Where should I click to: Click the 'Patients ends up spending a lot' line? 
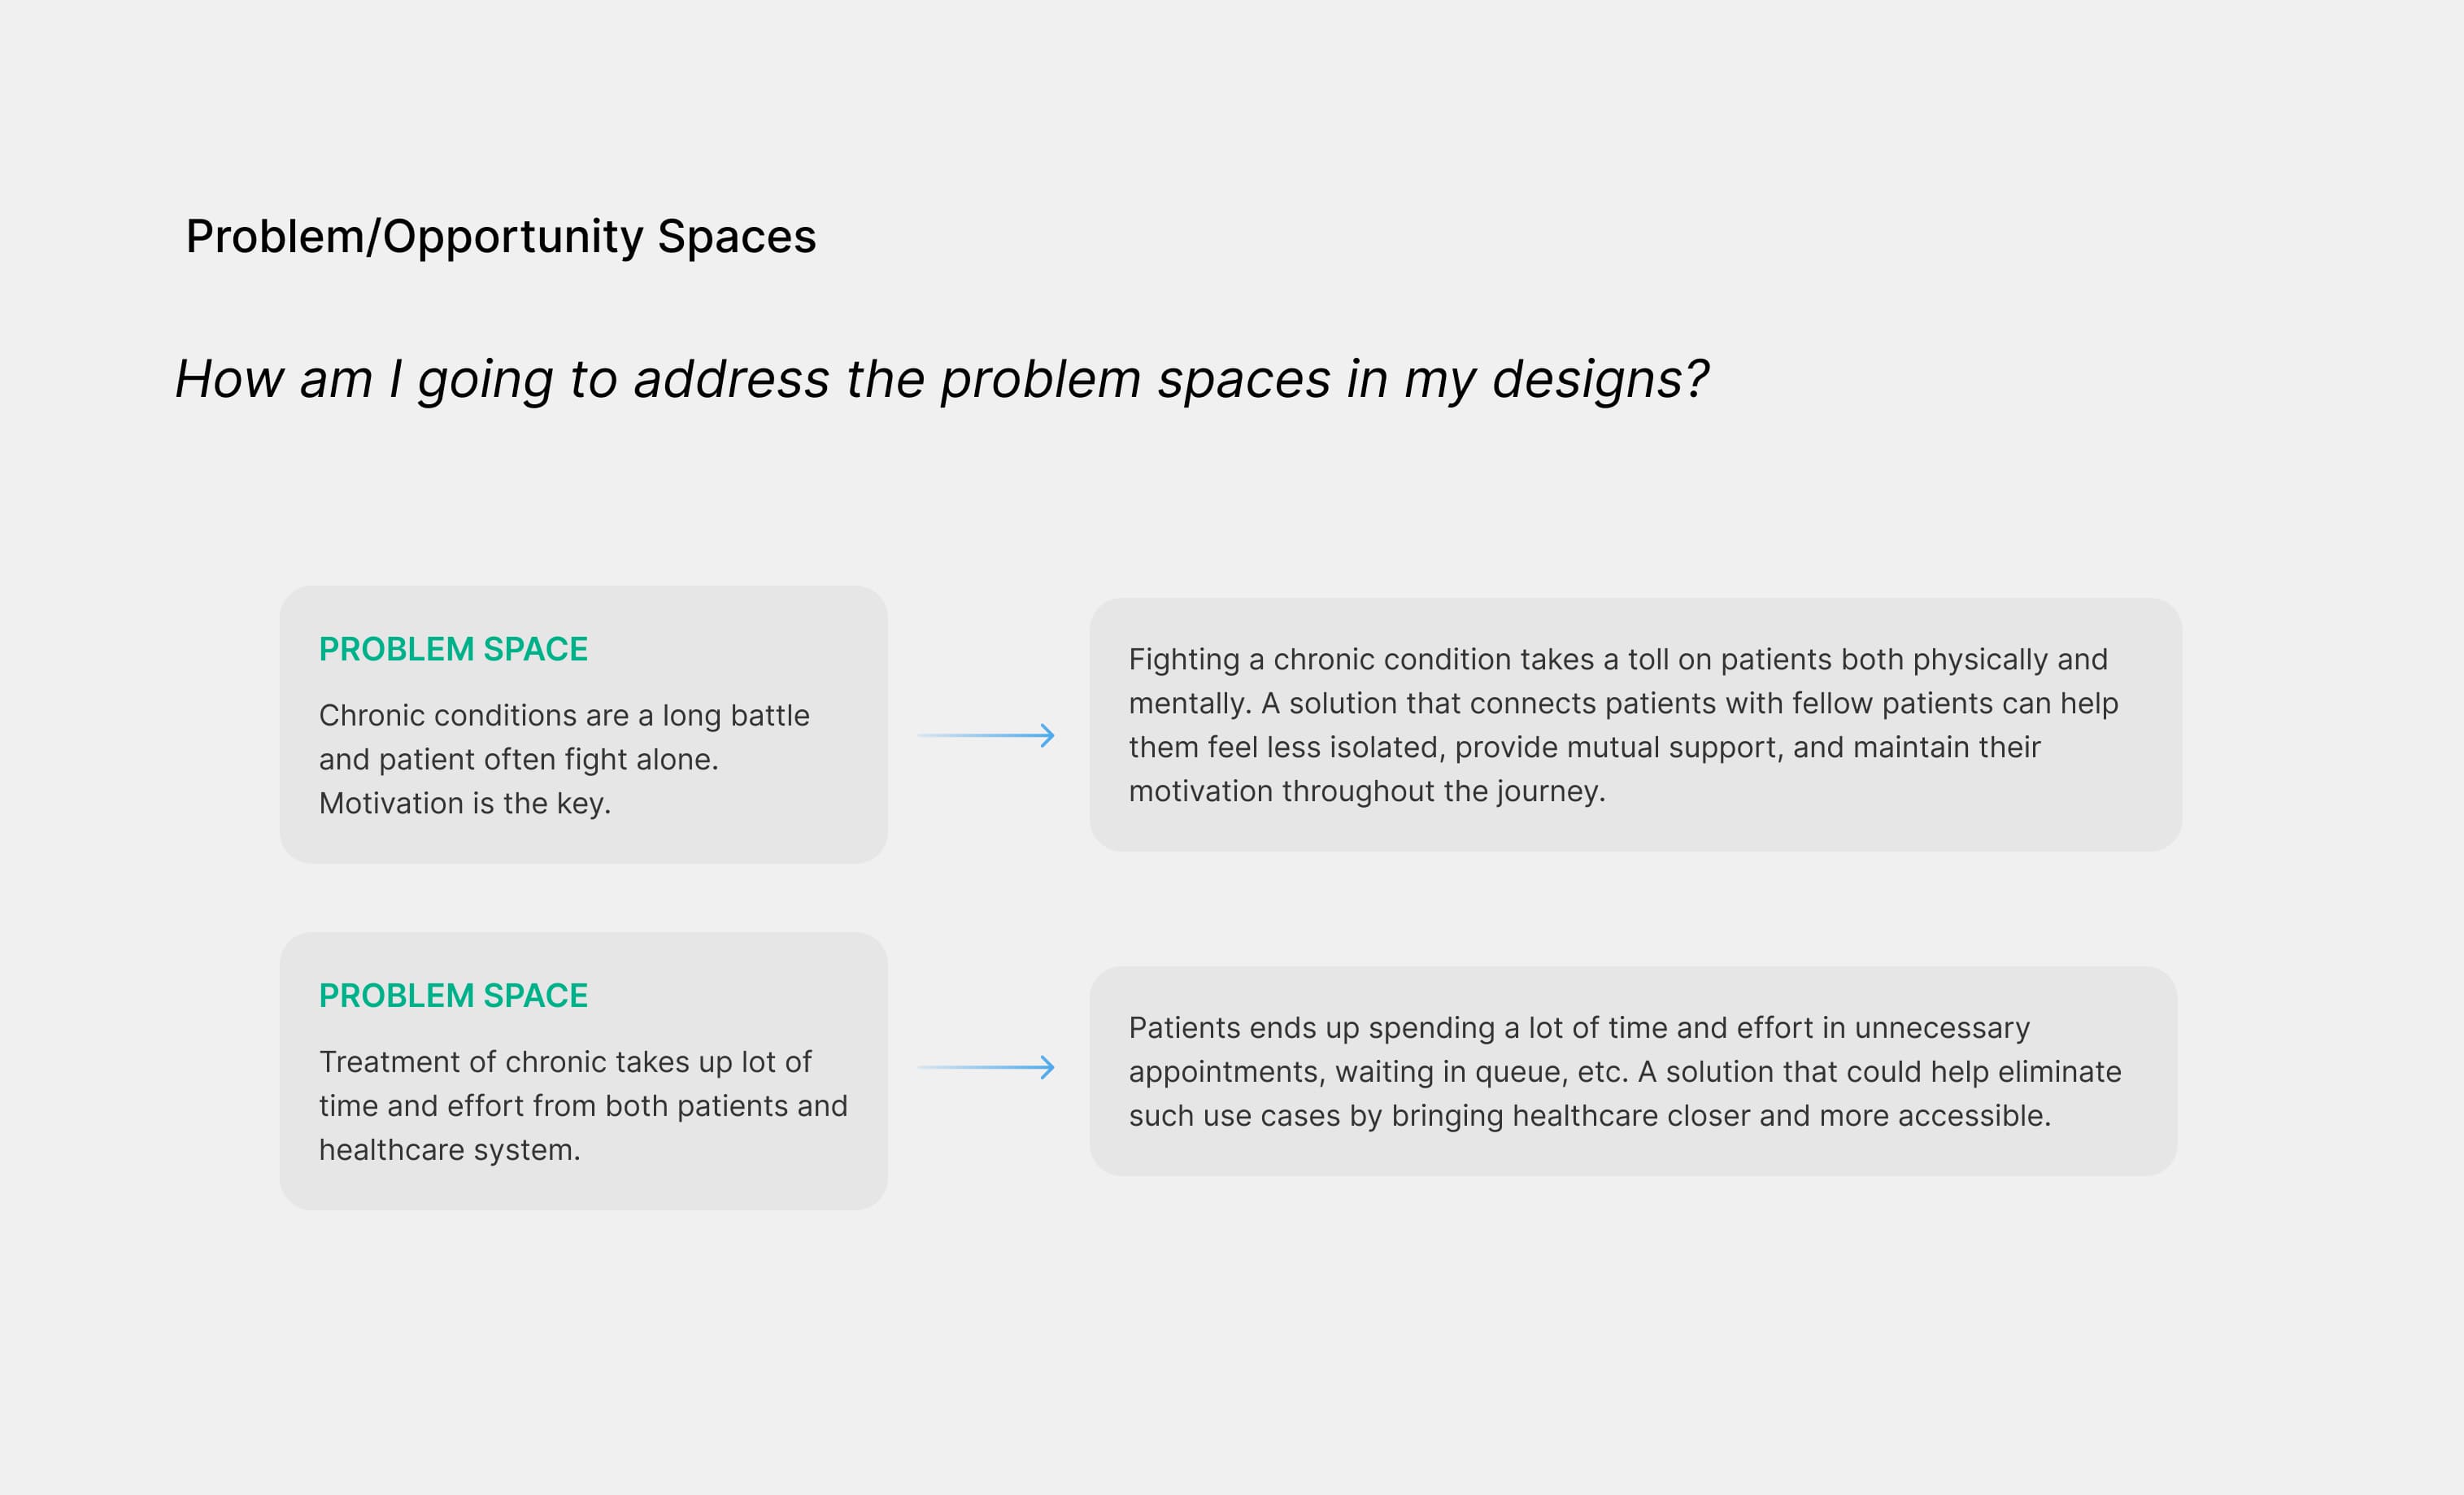1579,1027
